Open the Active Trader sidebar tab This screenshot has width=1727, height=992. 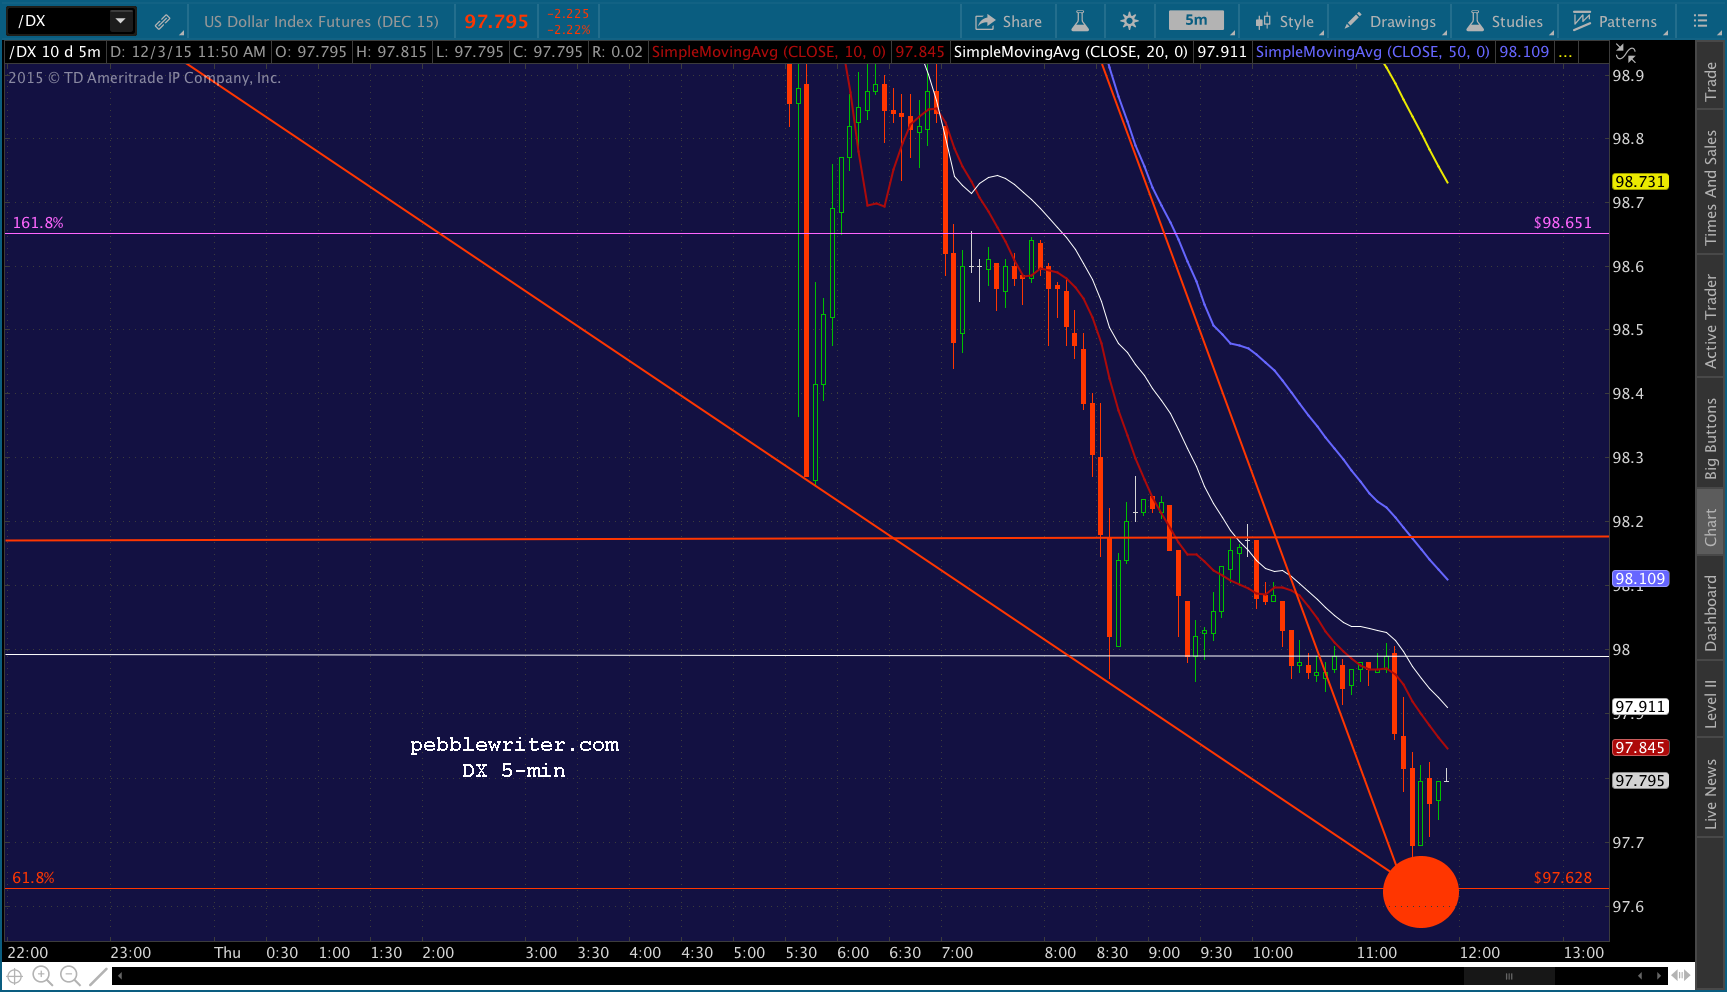coord(1711,321)
